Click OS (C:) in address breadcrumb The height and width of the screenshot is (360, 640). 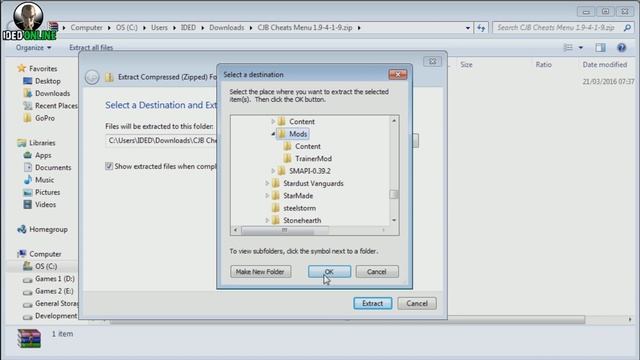pos(127,28)
